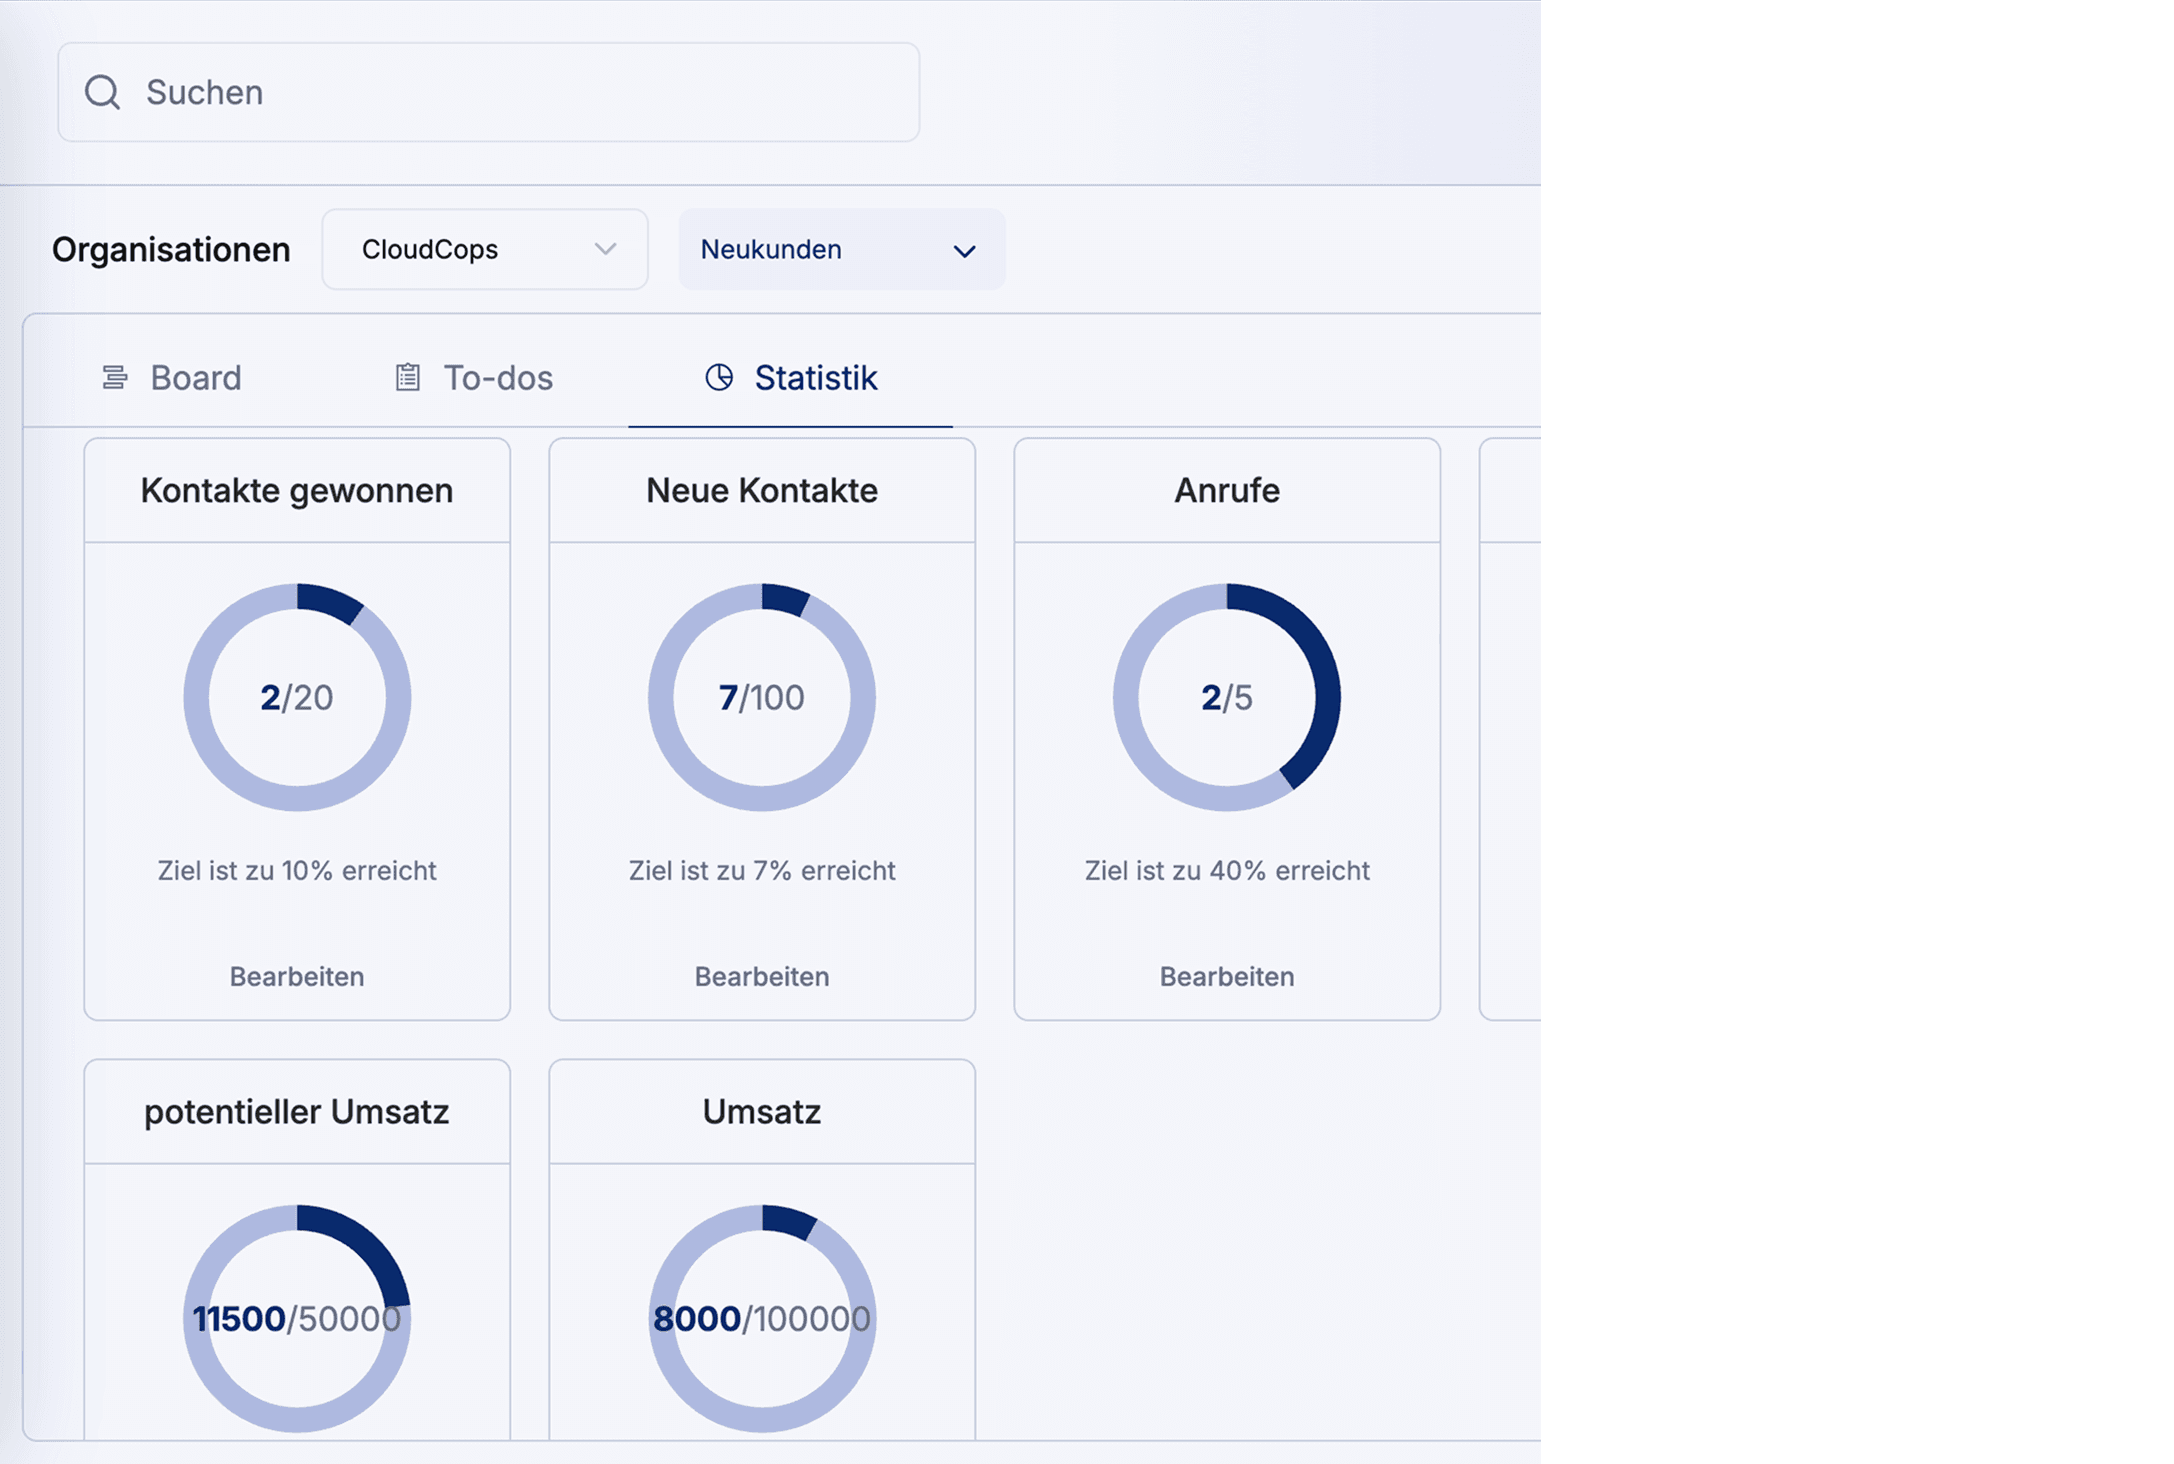Click the To-dos clipboard icon
Image resolution: width=2174 pixels, height=1464 pixels.
(x=407, y=378)
